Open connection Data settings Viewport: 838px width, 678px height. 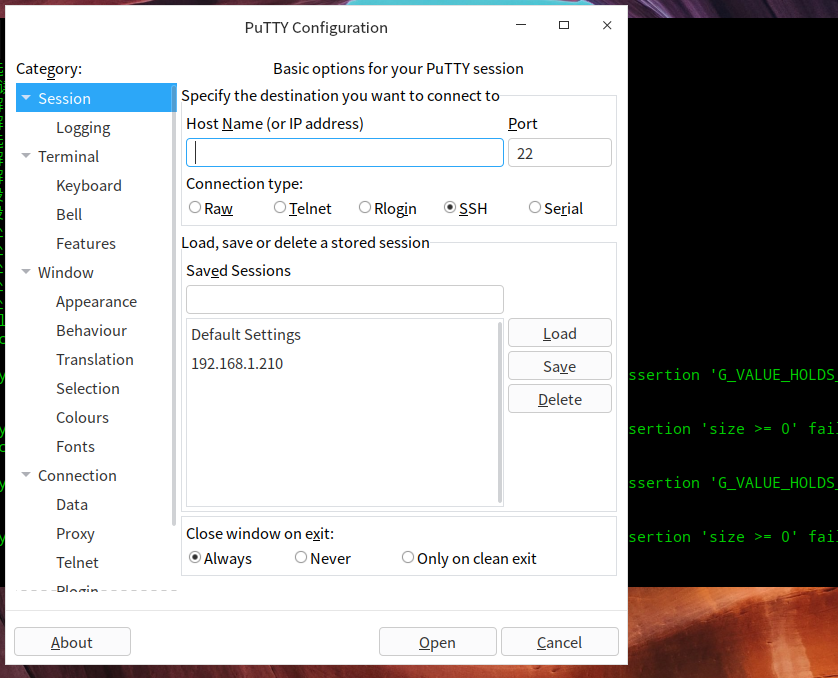coord(72,504)
